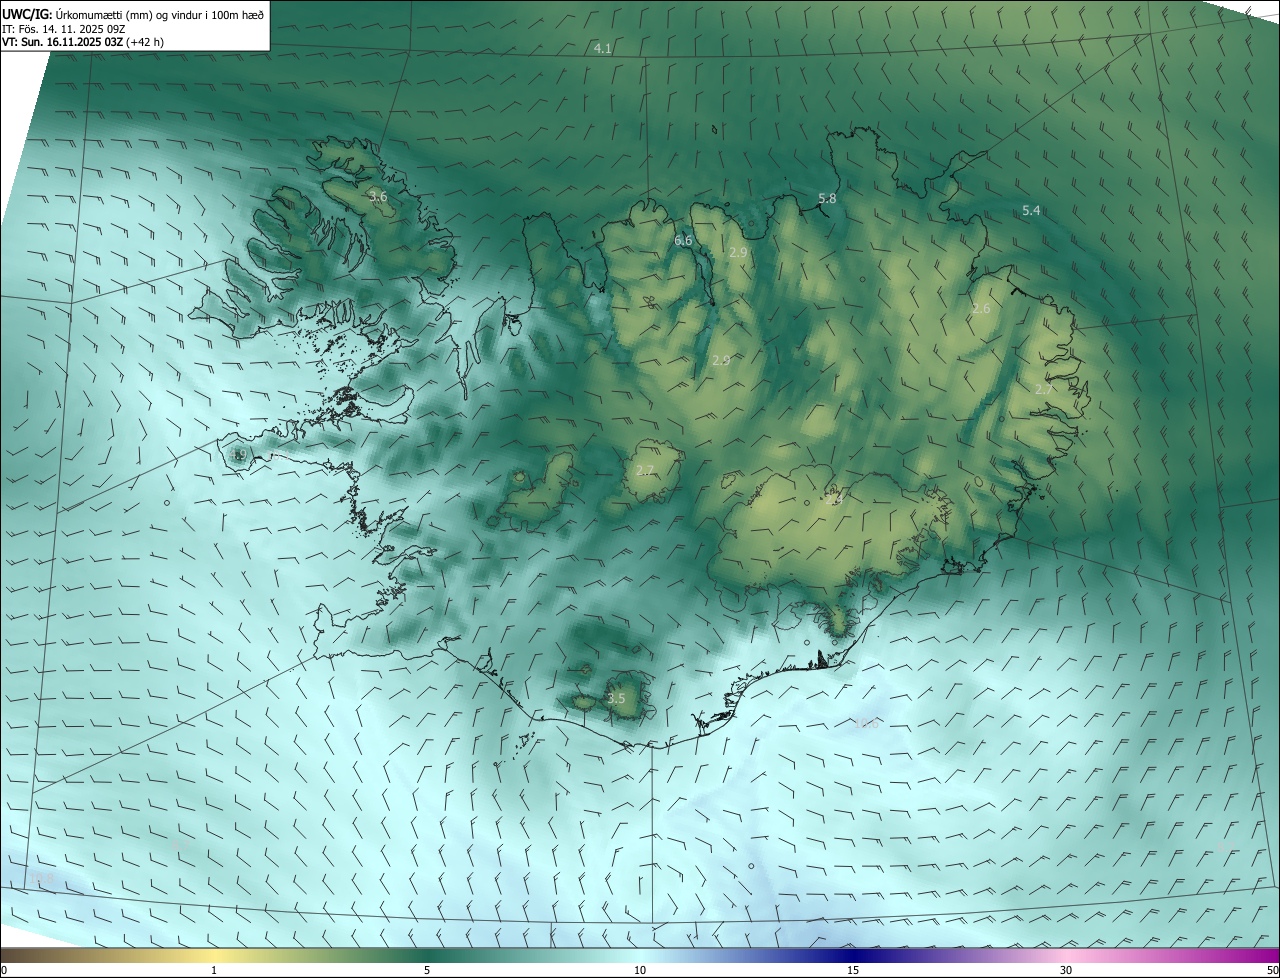The width and height of the screenshot is (1280, 978).
Task: Click the 2.6 value label
Action: [981, 308]
